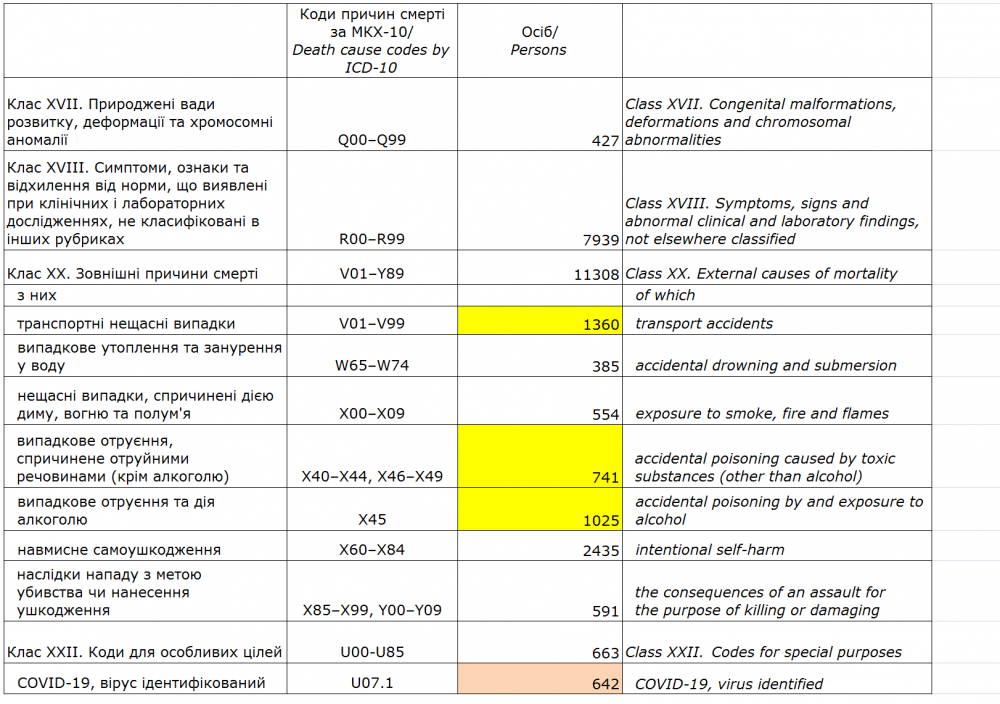Click the 'intentional self-harm' English label cell
1000x704 pixels.
(709, 549)
